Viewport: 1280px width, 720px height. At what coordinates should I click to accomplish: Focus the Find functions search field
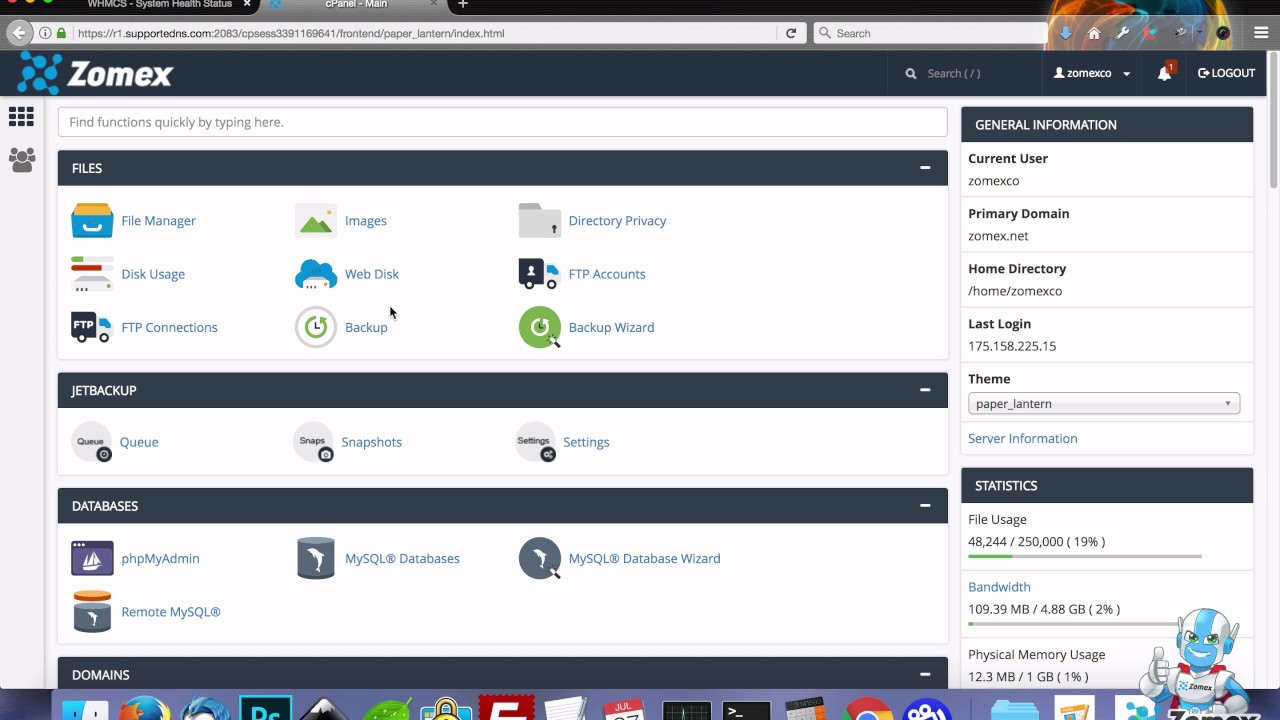pyautogui.click(x=502, y=122)
